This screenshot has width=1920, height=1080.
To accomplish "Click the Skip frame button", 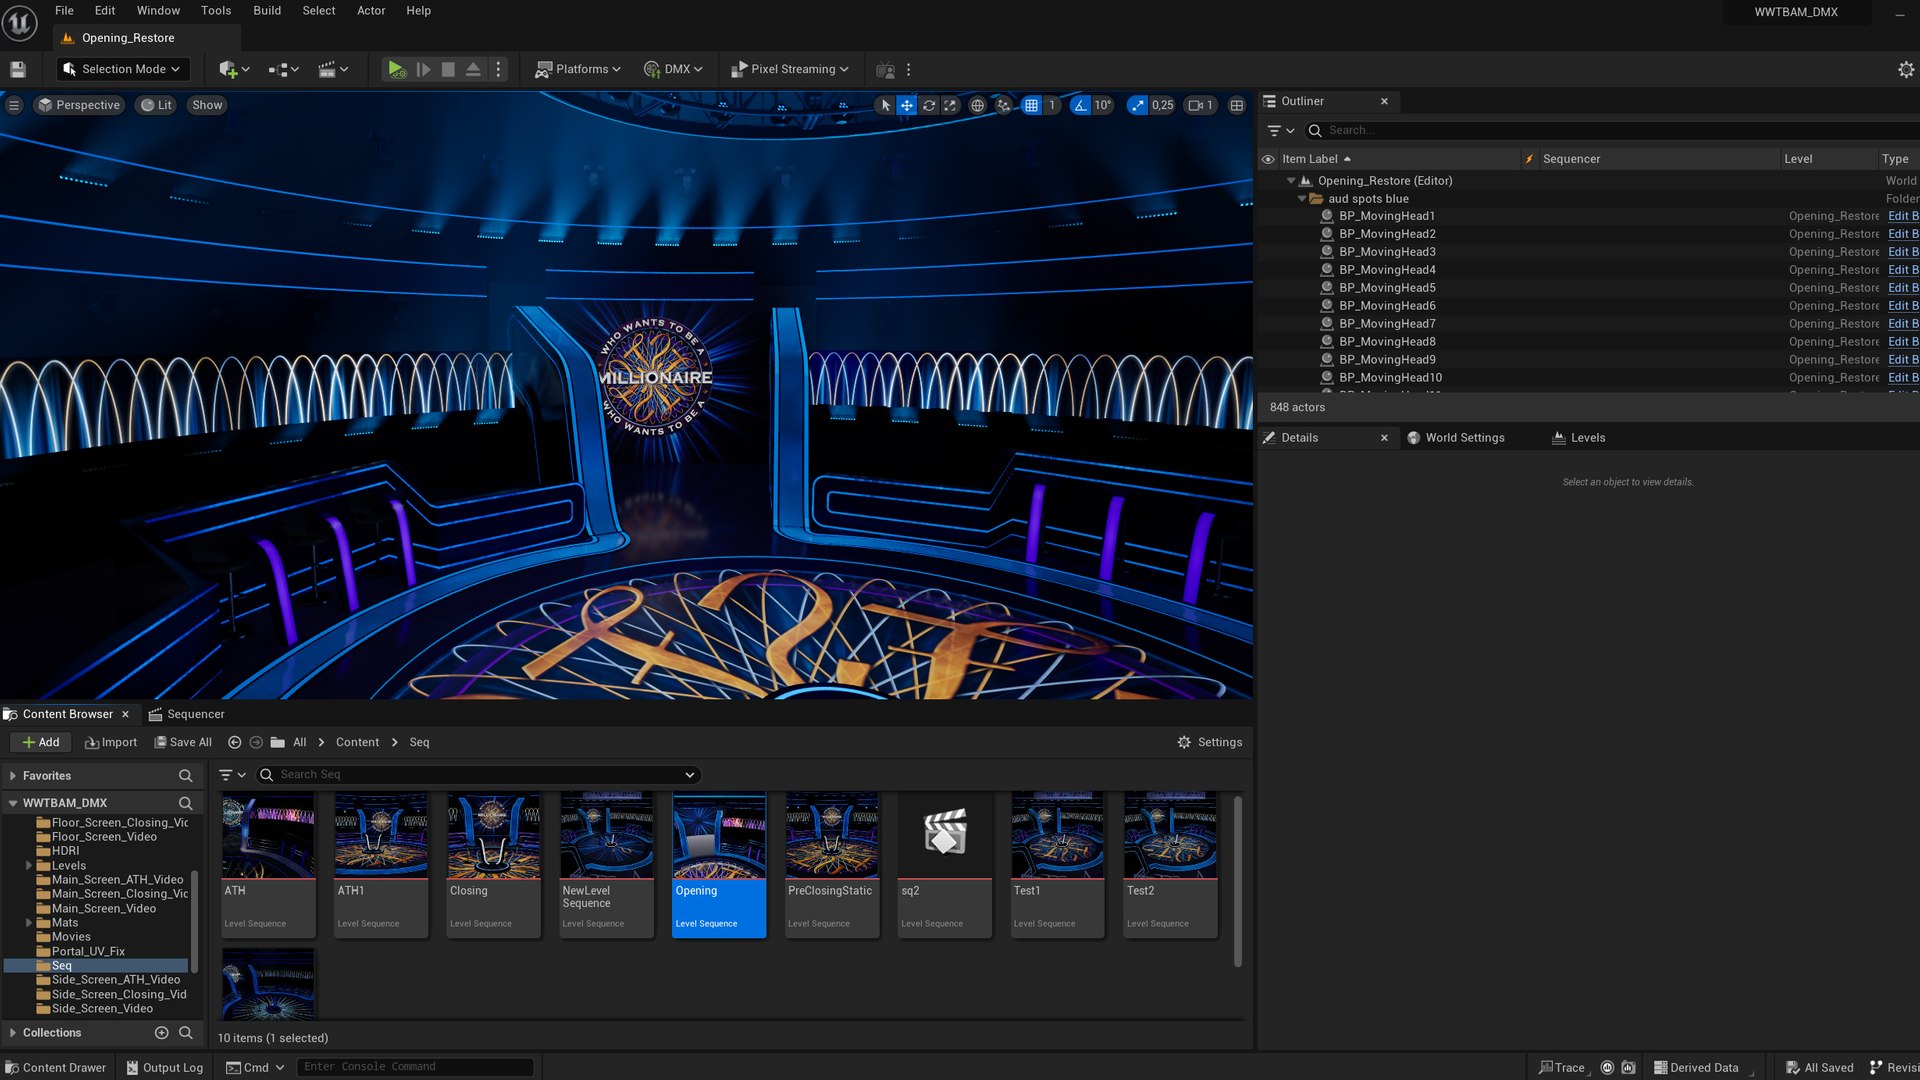I will [x=423, y=69].
